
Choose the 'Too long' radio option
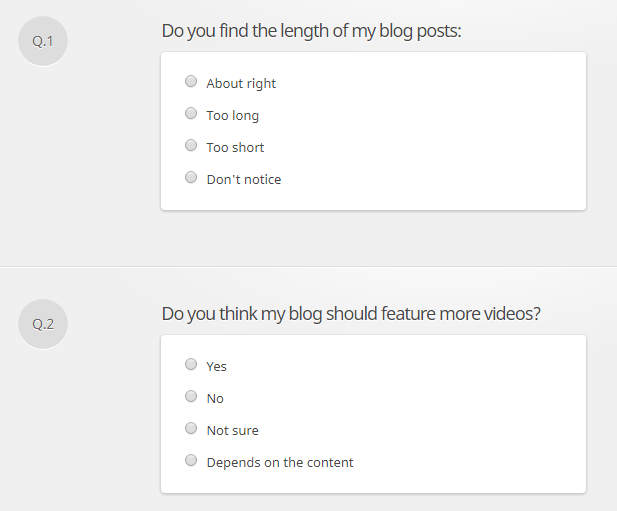[191, 114]
